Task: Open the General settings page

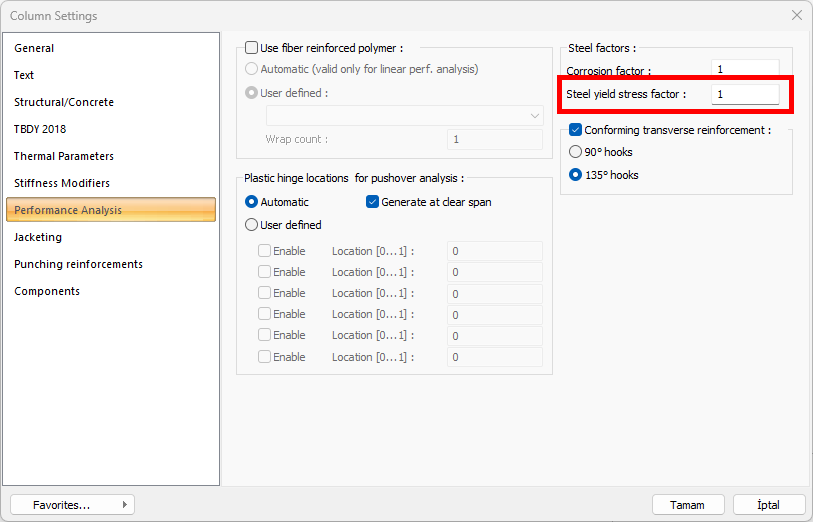Action: point(35,48)
